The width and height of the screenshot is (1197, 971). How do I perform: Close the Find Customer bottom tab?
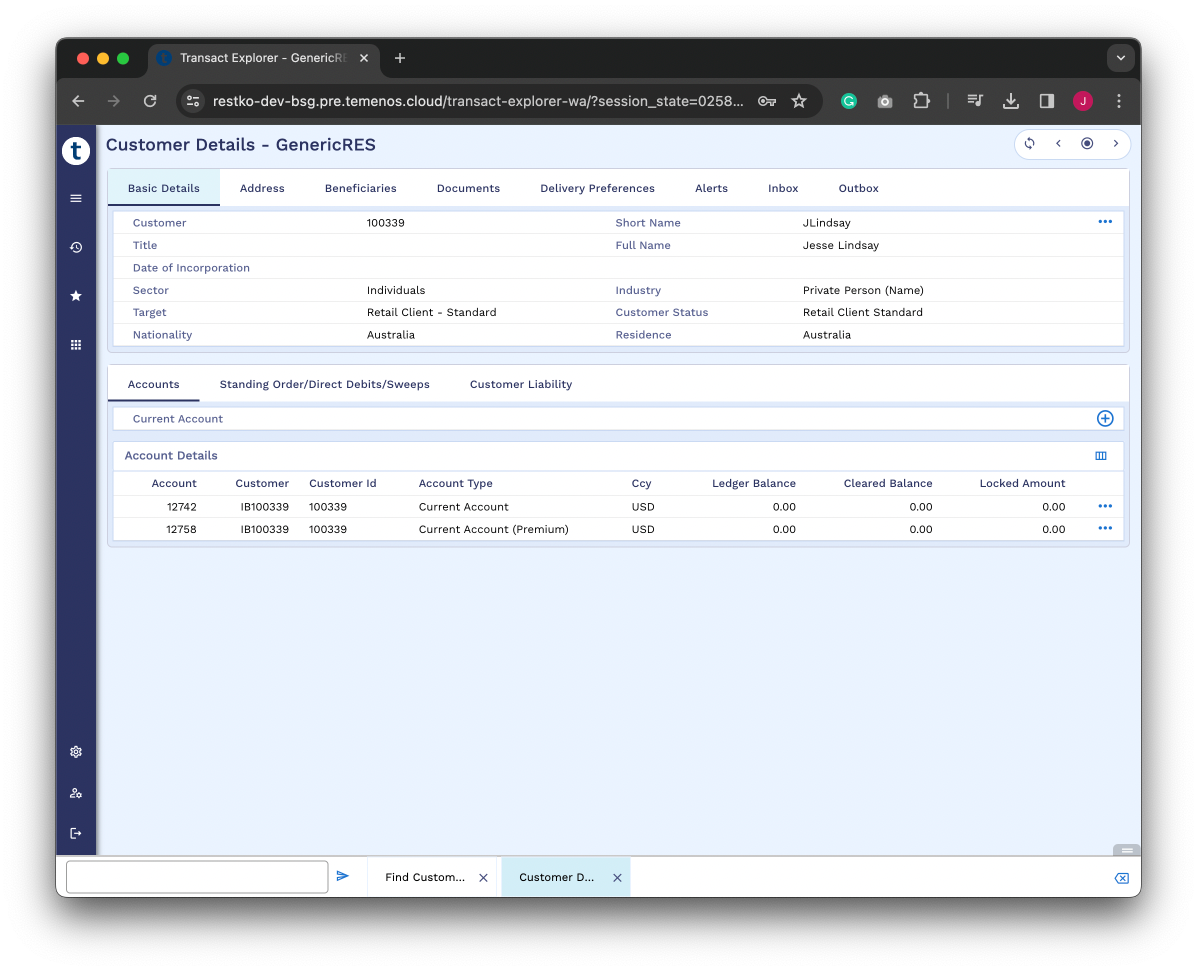coord(483,878)
